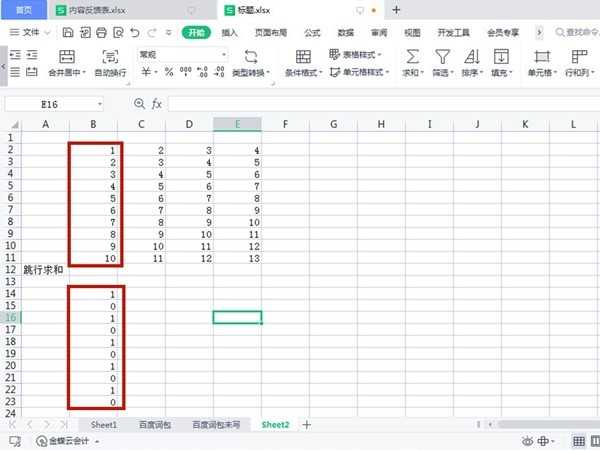Image resolution: width=600 pixels, height=450 pixels.
Task: Switch to normal grid view icon
Action: pos(578,441)
